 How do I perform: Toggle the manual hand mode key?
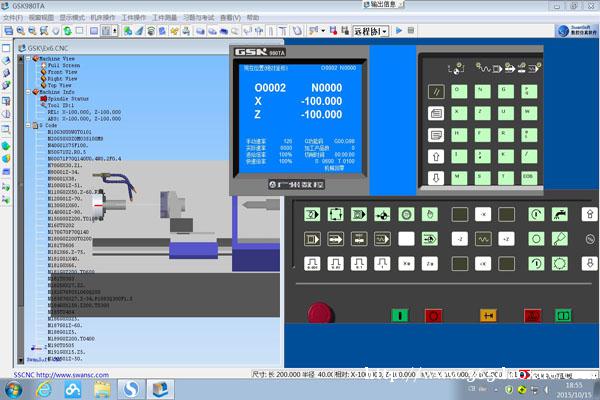pos(430,213)
